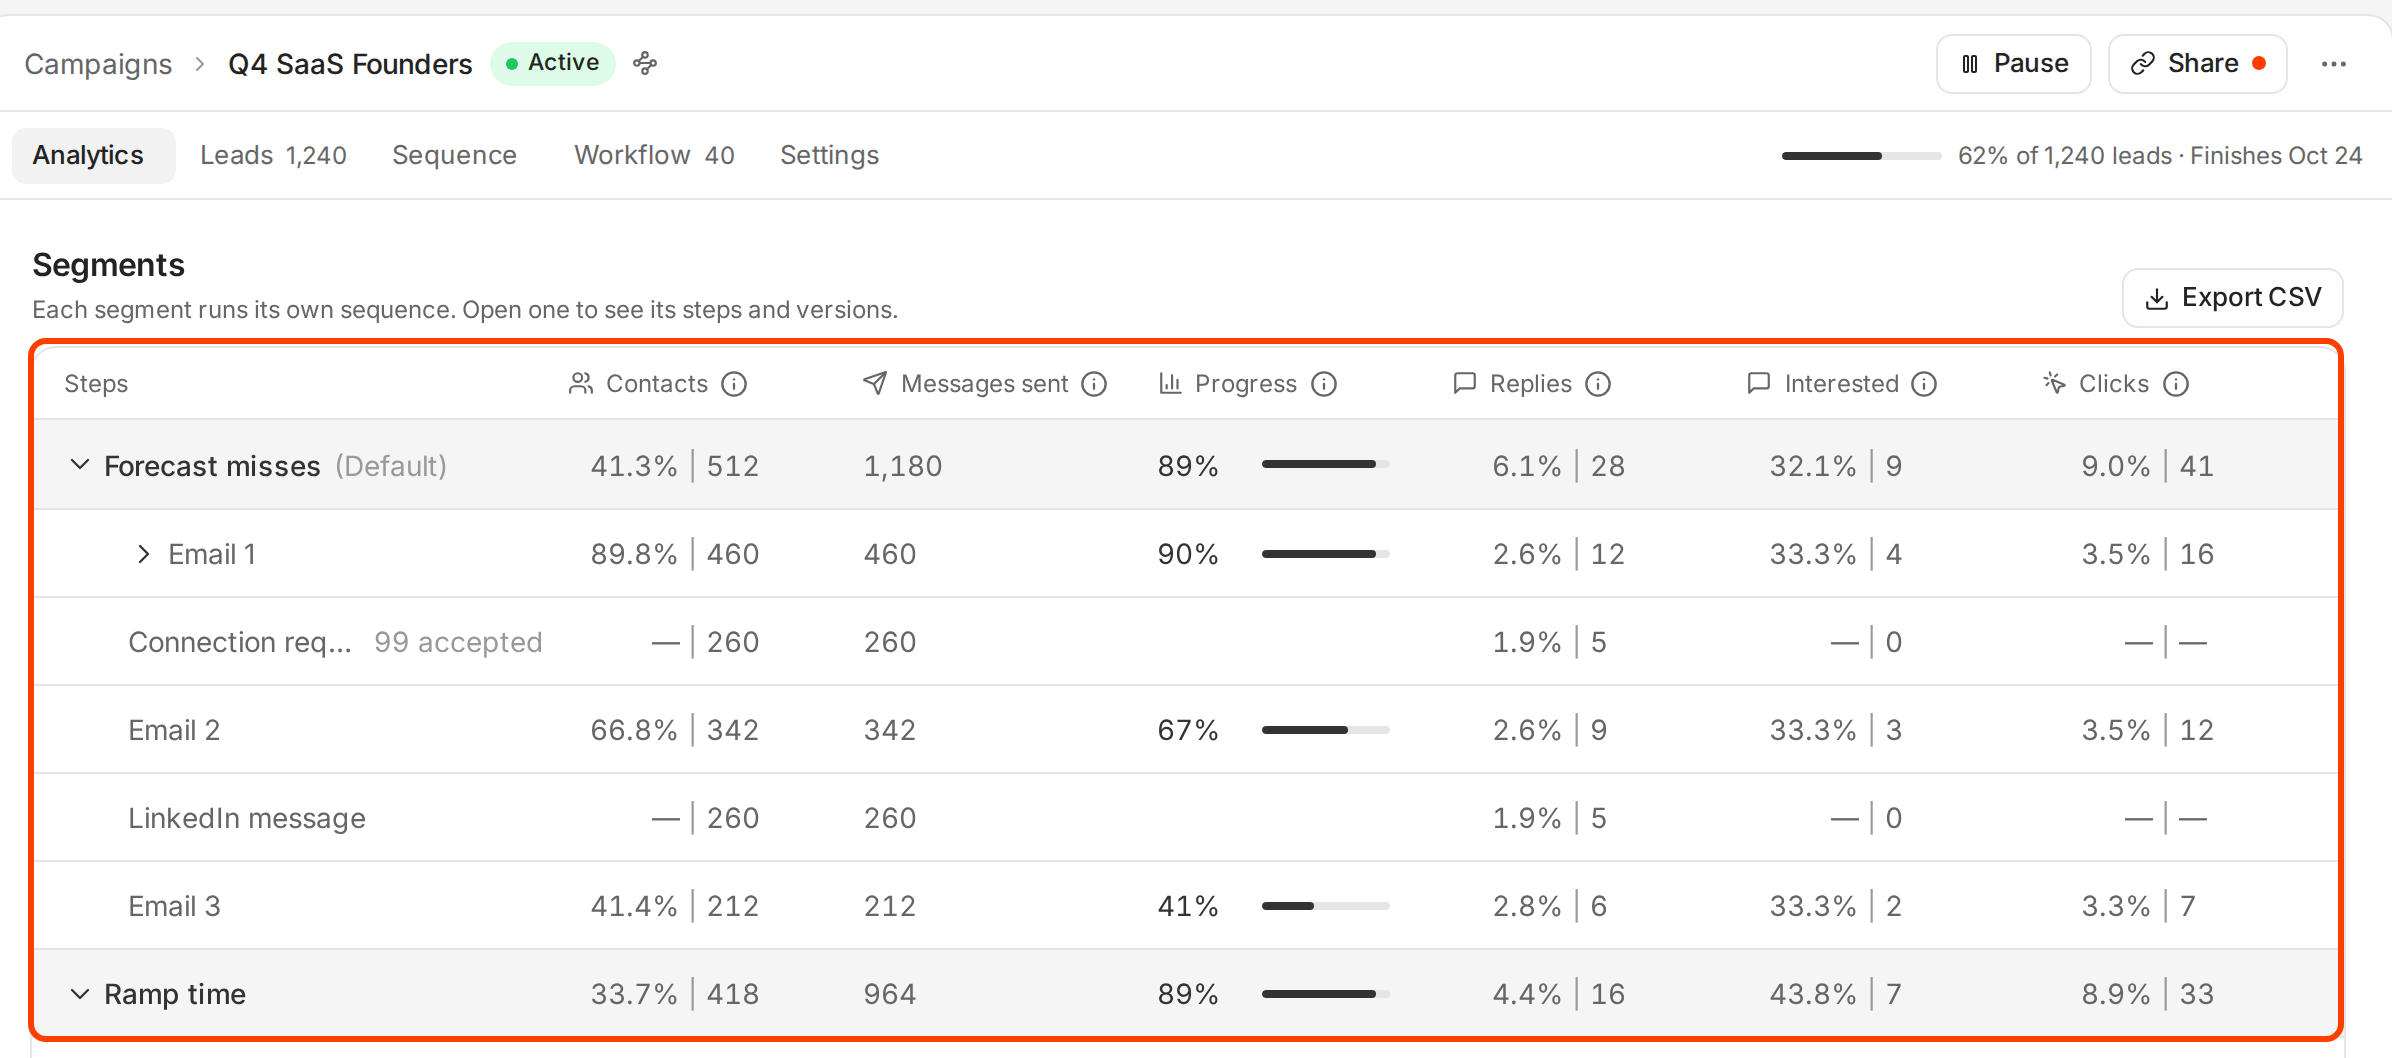Click the Messages sent paper plane icon
The width and height of the screenshot is (2392, 1058).
tap(875, 384)
